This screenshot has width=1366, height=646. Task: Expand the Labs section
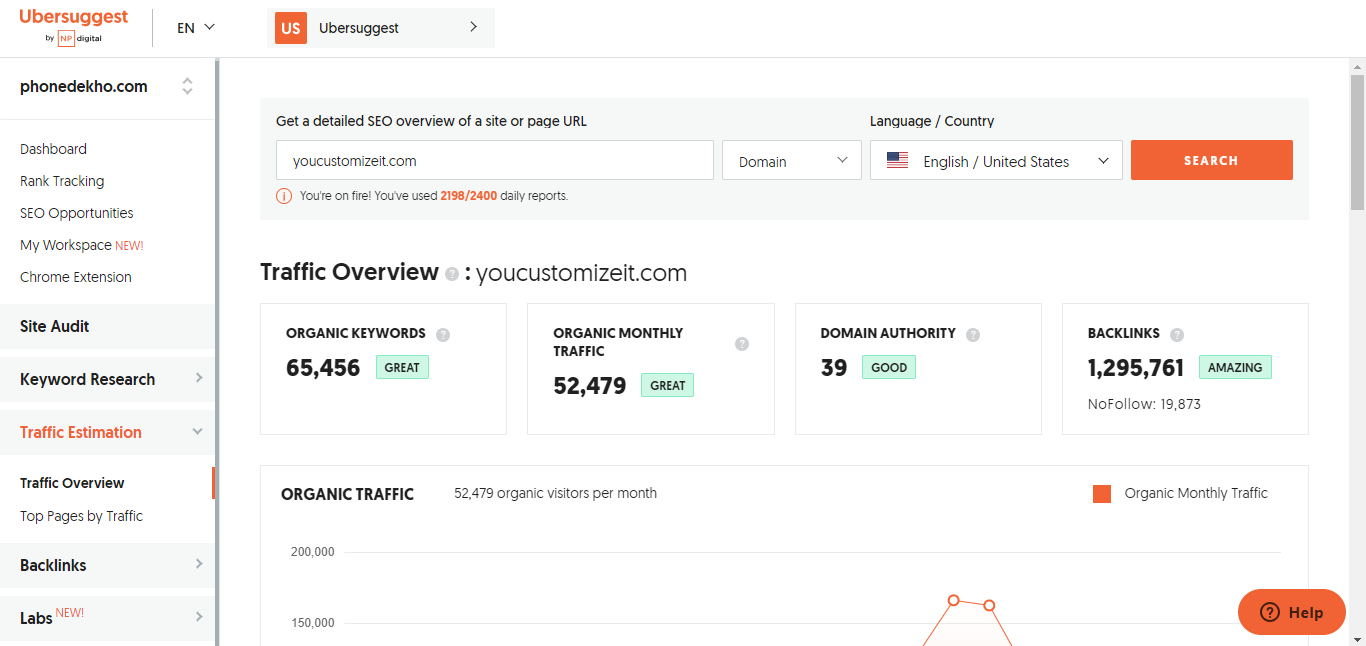coord(107,618)
